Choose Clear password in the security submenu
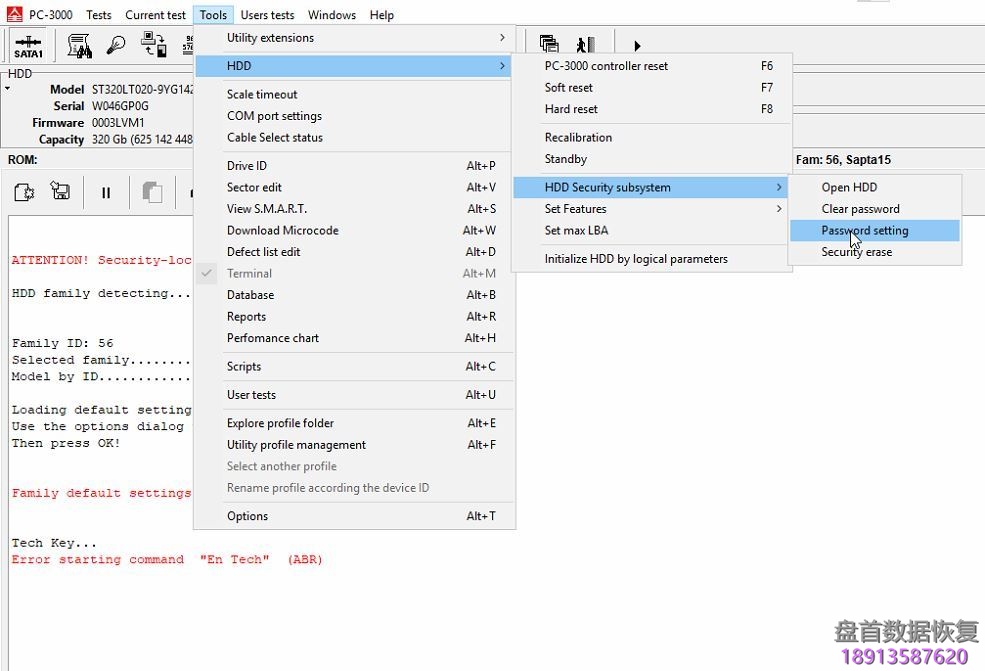This screenshot has height=671, width=985. [860, 209]
